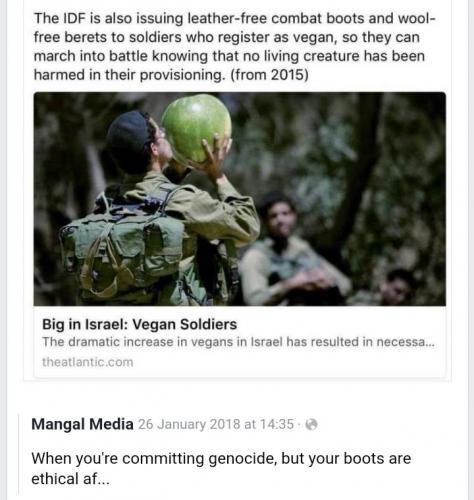The height and width of the screenshot is (500, 474).
Task: Click the soldier's green backpack in the photo
Action: pos(124,250)
